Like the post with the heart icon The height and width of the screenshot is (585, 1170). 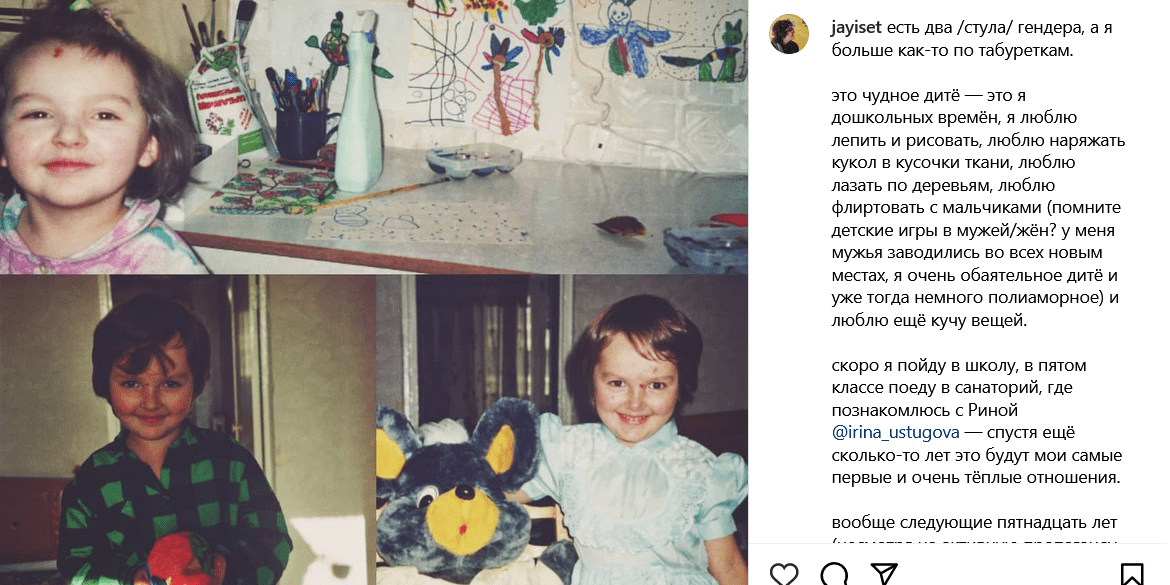pos(784,575)
